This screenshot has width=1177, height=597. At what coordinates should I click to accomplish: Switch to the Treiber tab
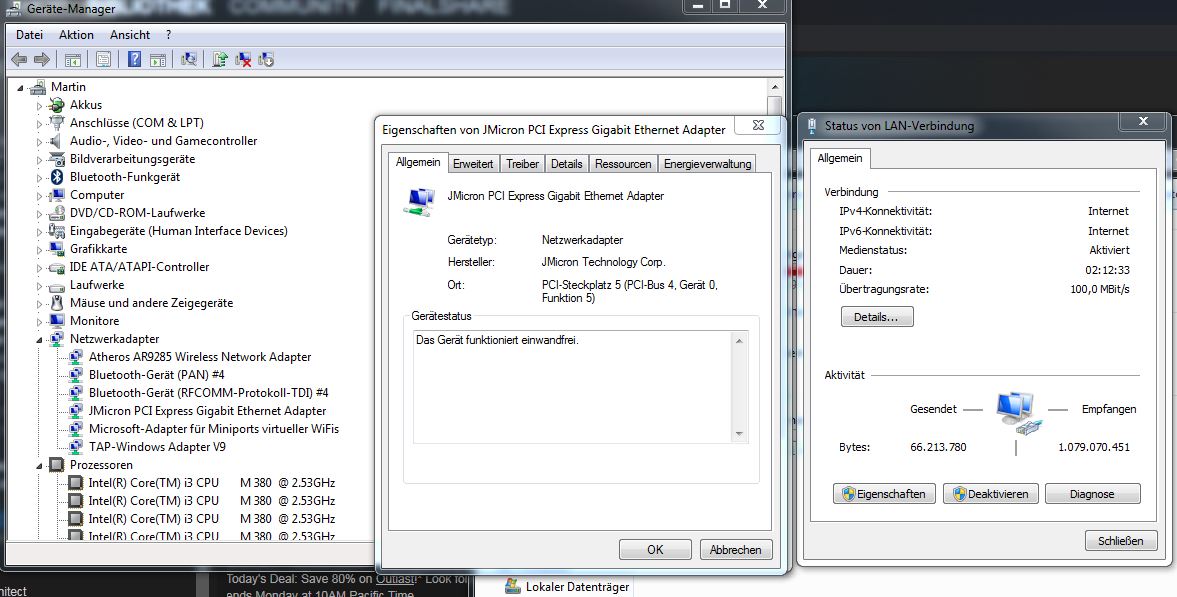[x=522, y=164]
